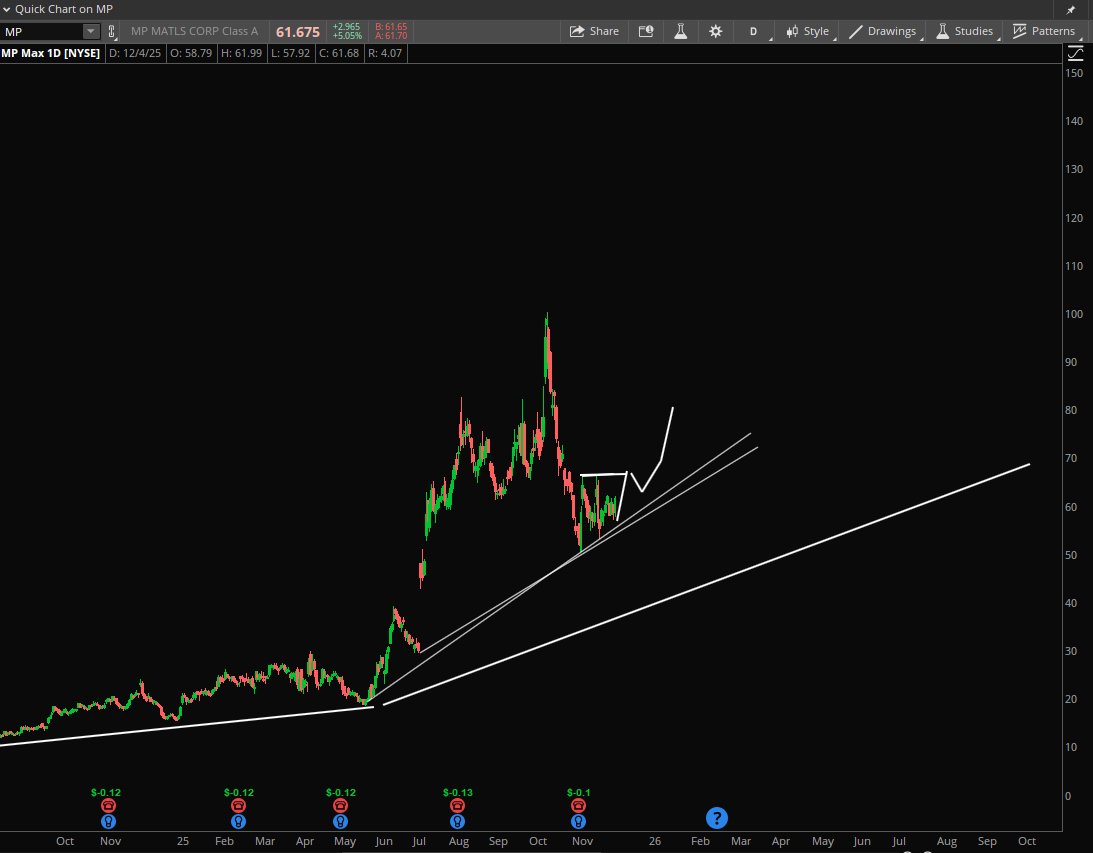Screen dimensions: 1093x853
Task: Click the 100 price axis label
Action: tap(1073, 314)
